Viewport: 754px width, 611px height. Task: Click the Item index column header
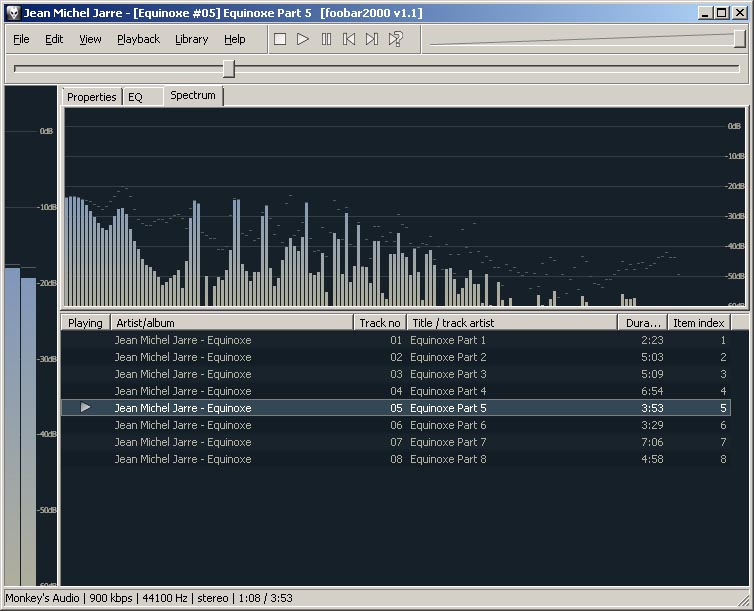699,323
